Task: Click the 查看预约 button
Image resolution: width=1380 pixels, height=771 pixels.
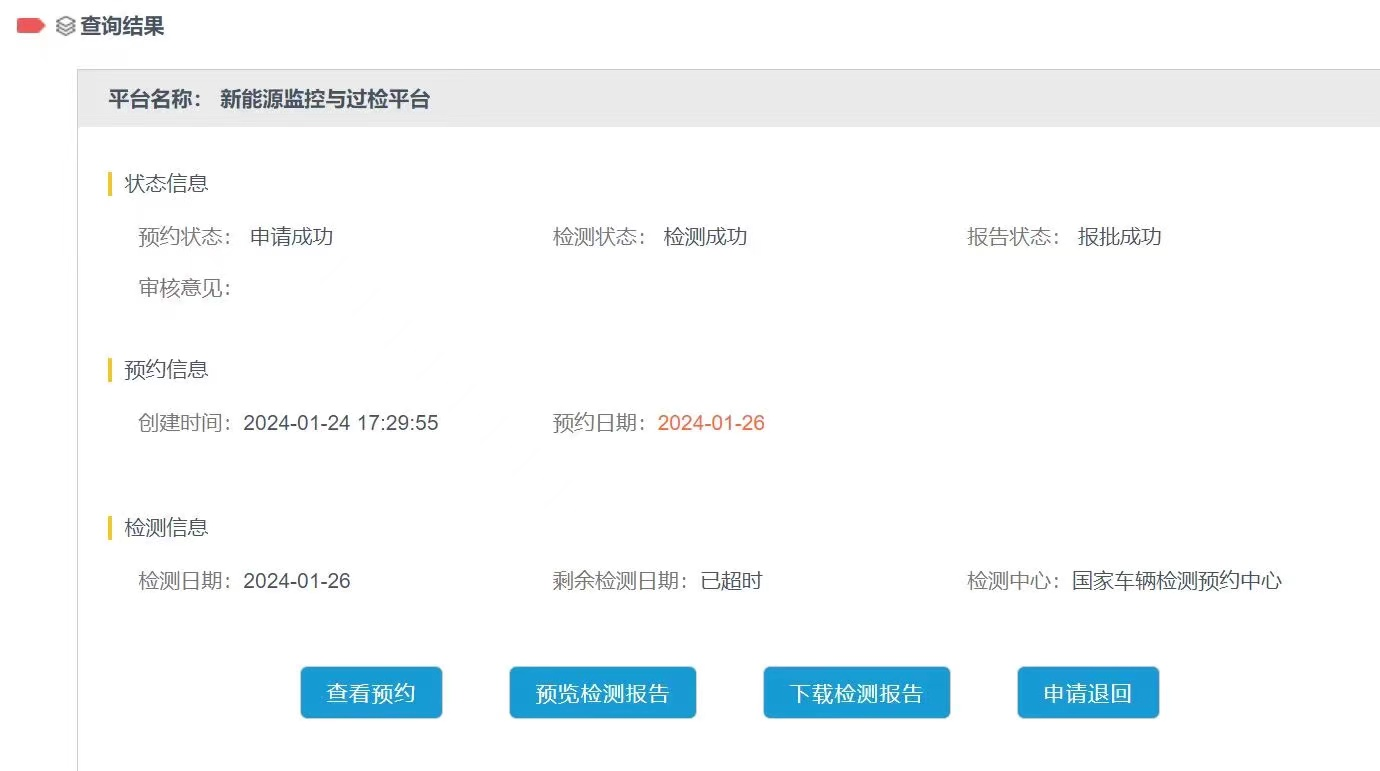Action: (x=371, y=693)
